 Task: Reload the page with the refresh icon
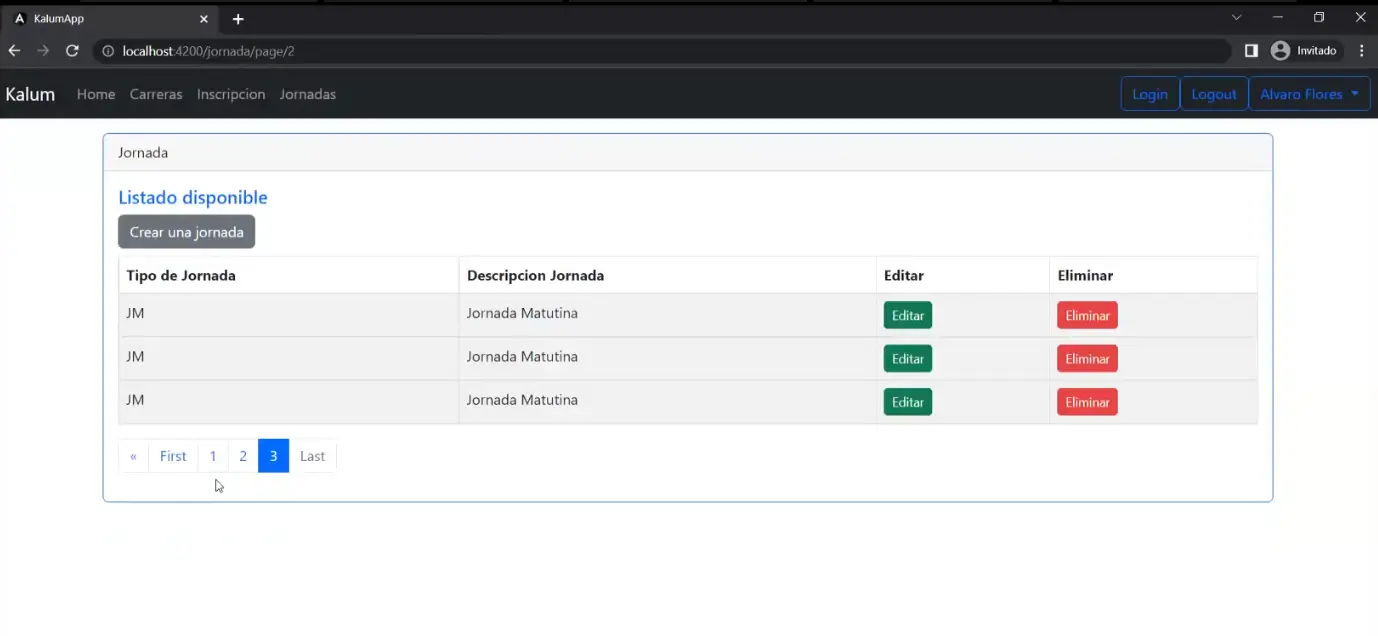click(72, 51)
